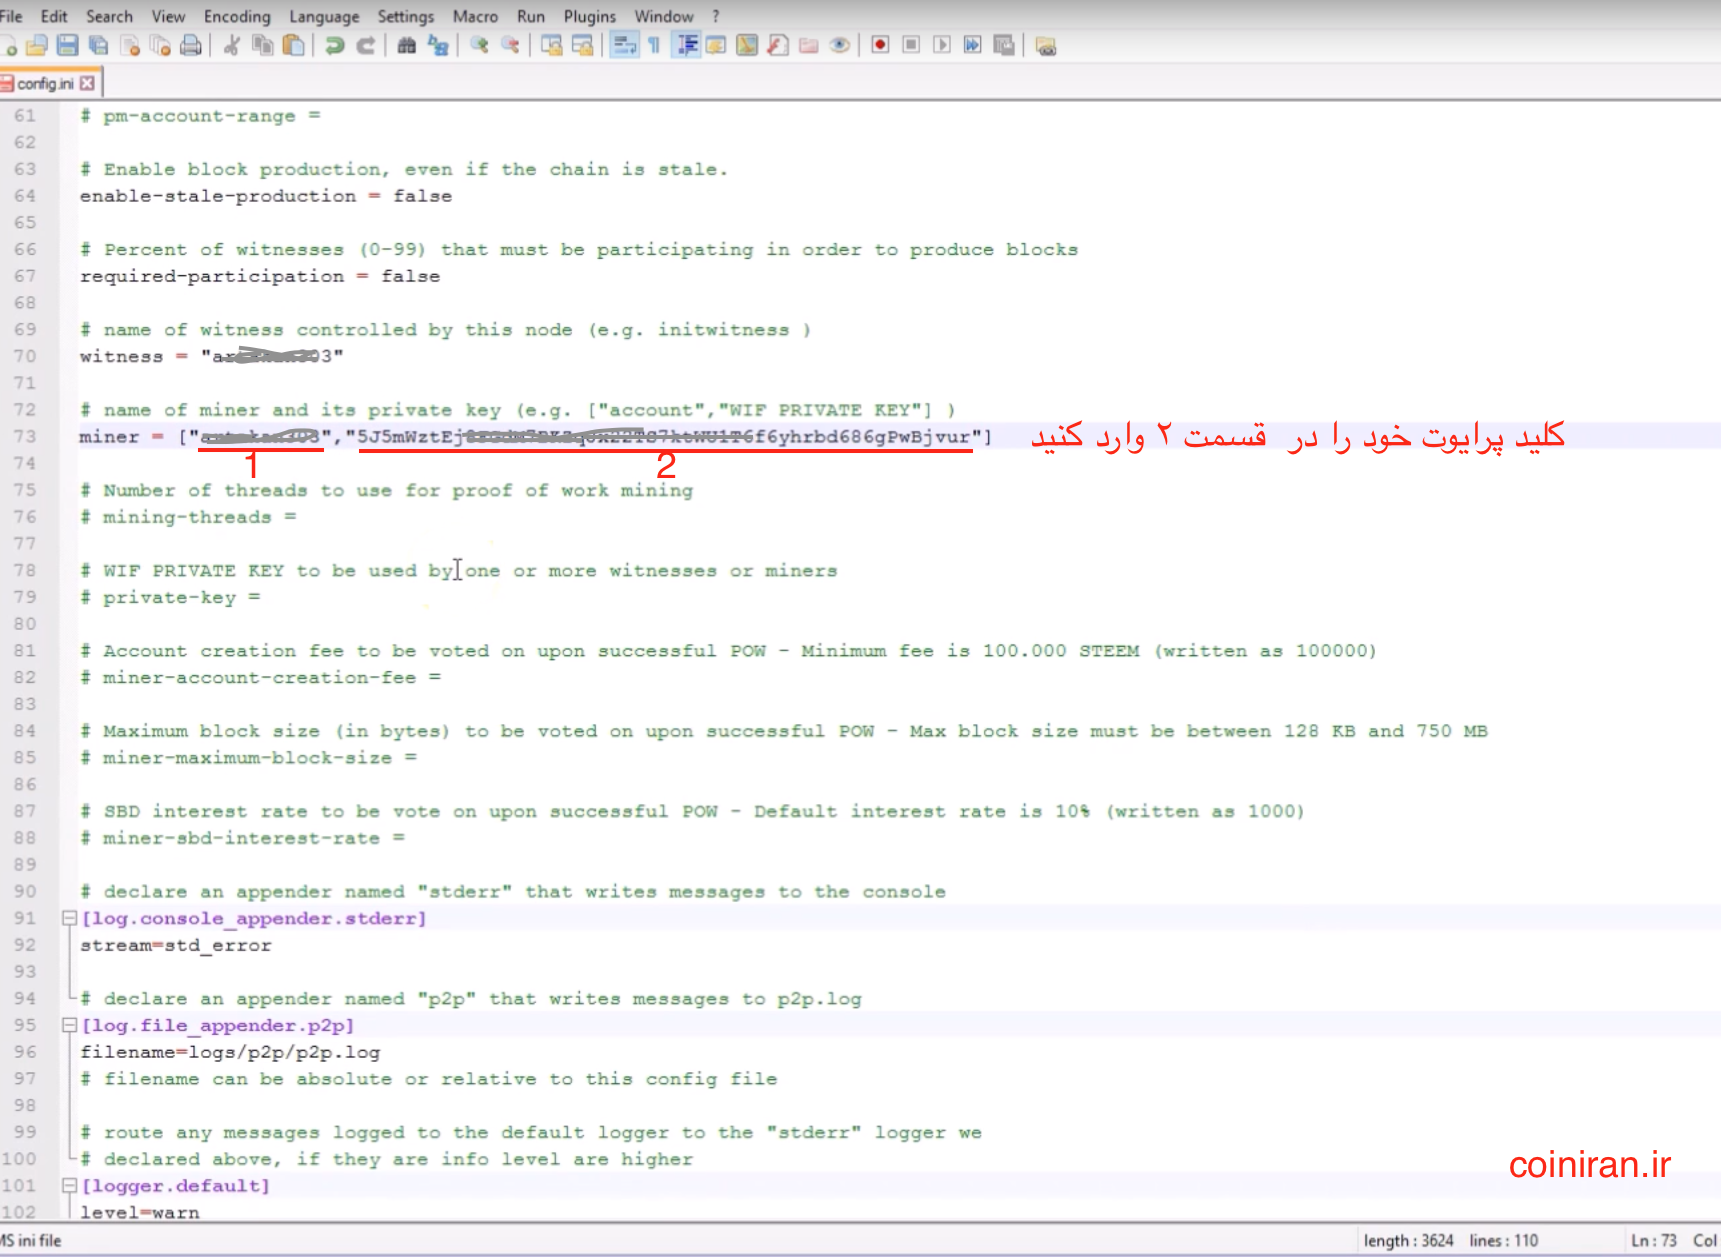Image resolution: width=1721 pixels, height=1257 pixels.
Task: Open the File menu
Action: pyautogui.click(x=11, y=16)
